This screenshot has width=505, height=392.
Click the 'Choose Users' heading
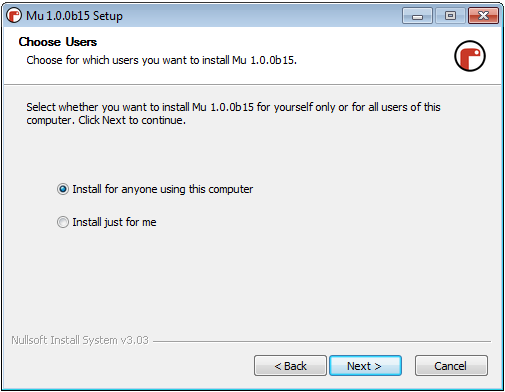(x=58, y=42)
